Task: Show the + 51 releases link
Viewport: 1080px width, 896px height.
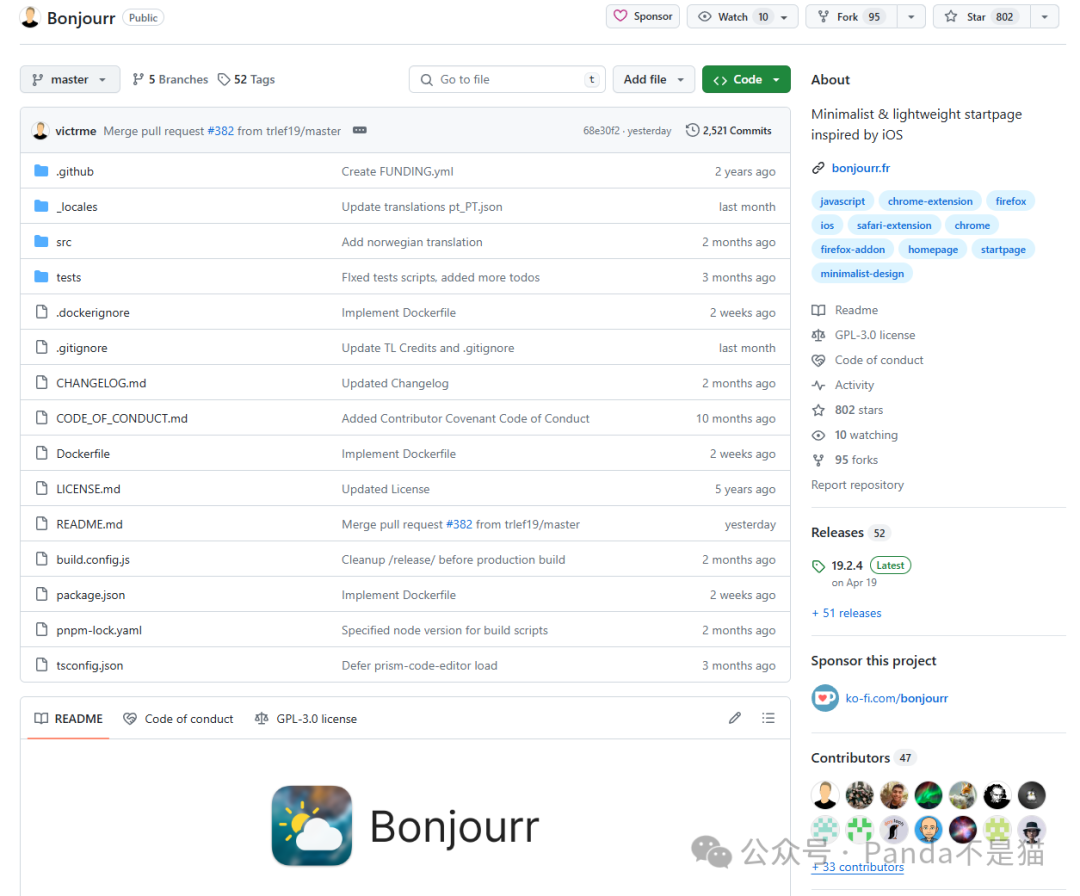Action: [x=847, y=613]
